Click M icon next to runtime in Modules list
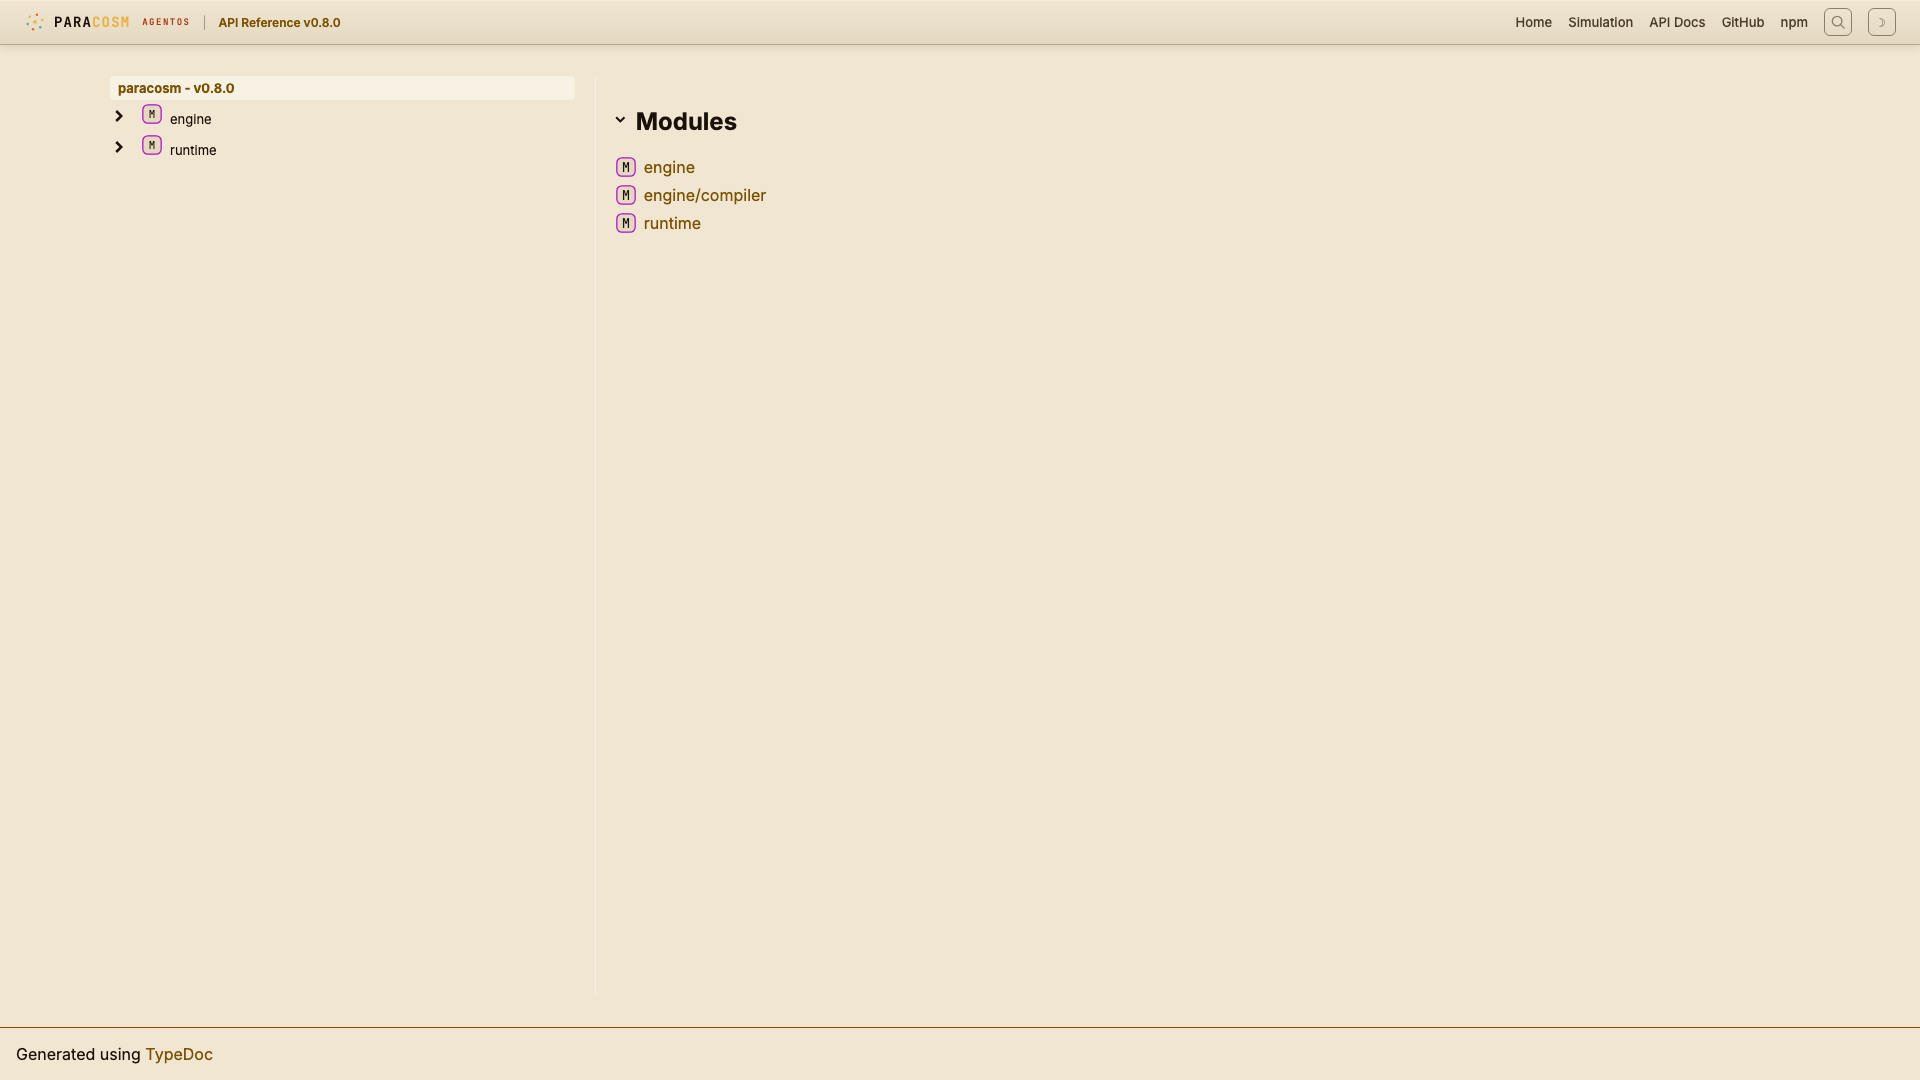This screenshot has width=1920, height=1080. [x=626, y=223]
